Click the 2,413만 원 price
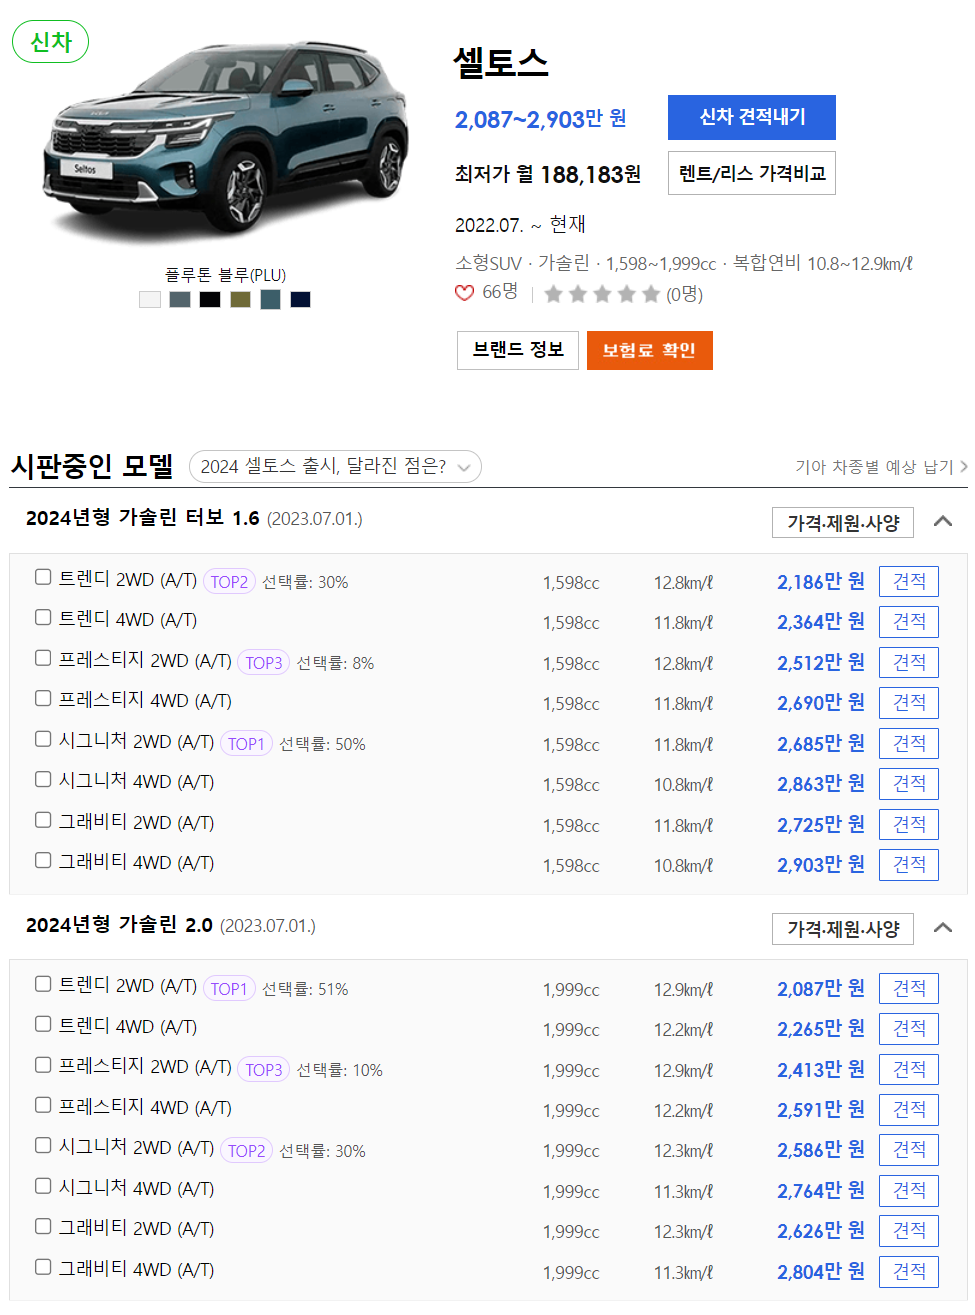The image size is (975, 1315). point(821,1070)
